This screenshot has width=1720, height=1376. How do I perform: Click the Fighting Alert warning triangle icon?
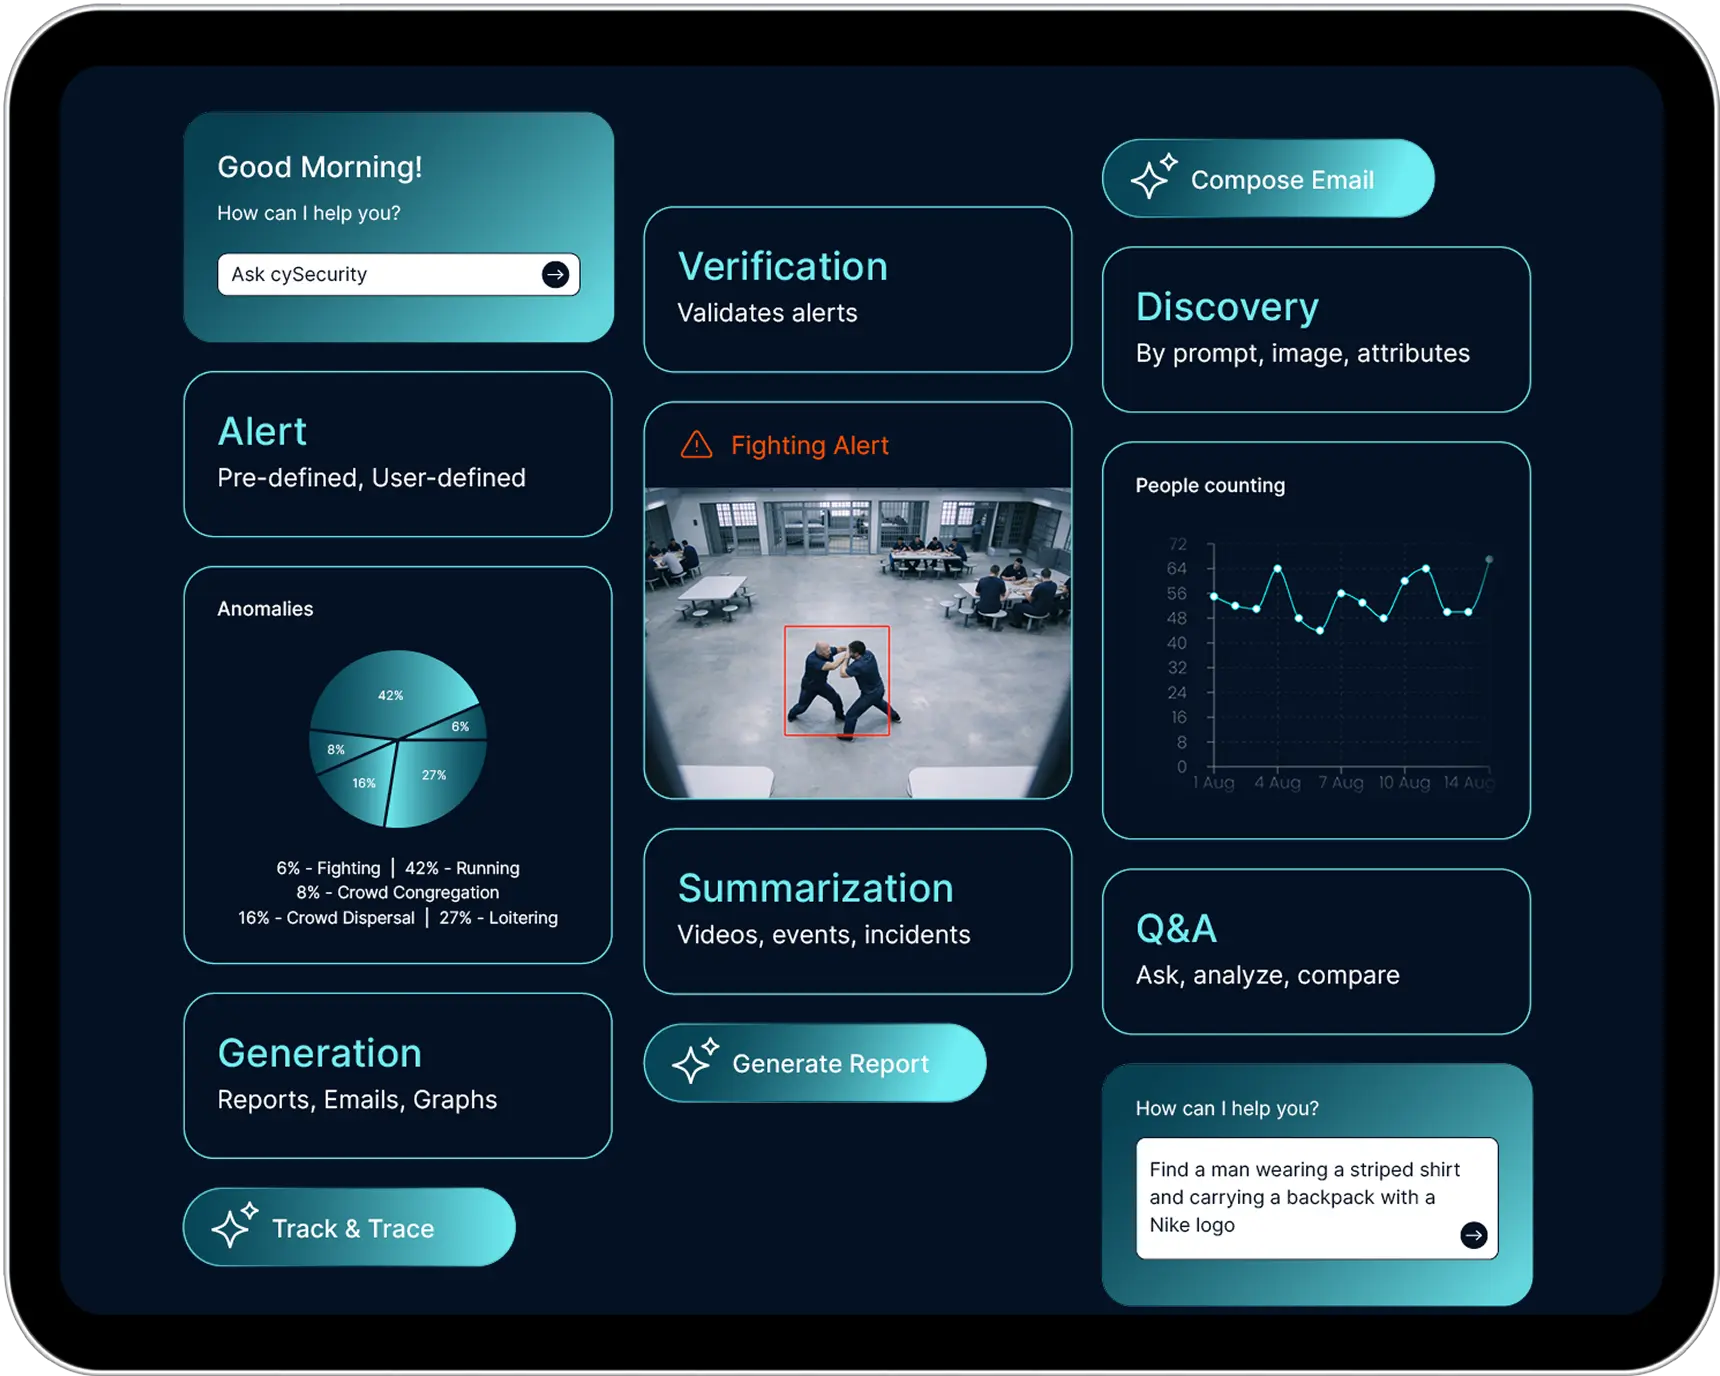(x=696, y=445)
